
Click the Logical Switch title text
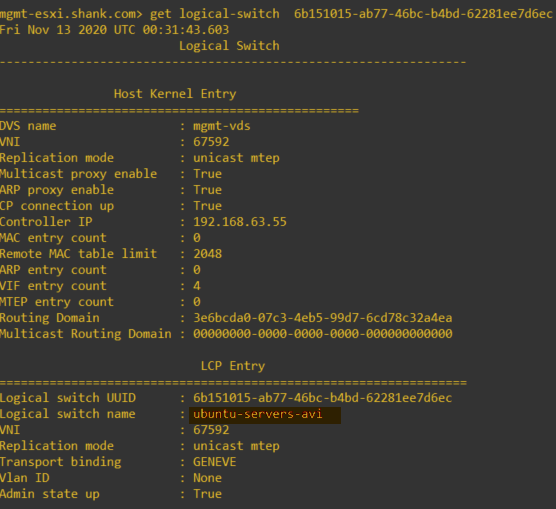(x=229, y=46)
